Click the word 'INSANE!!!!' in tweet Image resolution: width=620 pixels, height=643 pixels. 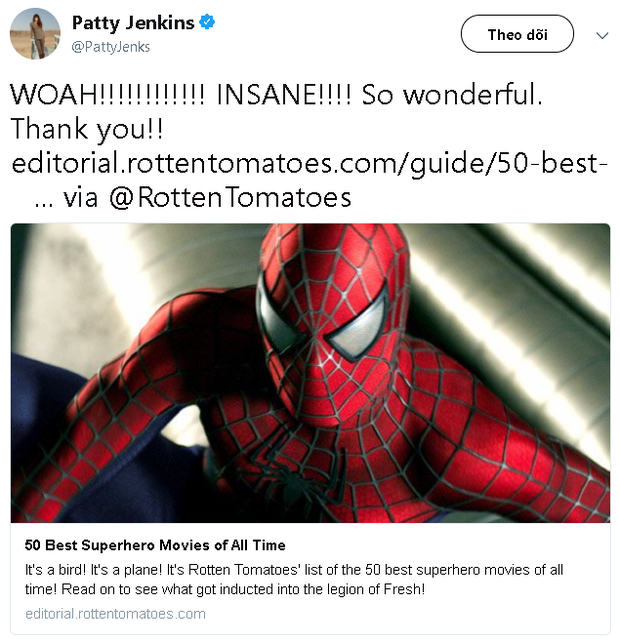[x=284, y=95]
